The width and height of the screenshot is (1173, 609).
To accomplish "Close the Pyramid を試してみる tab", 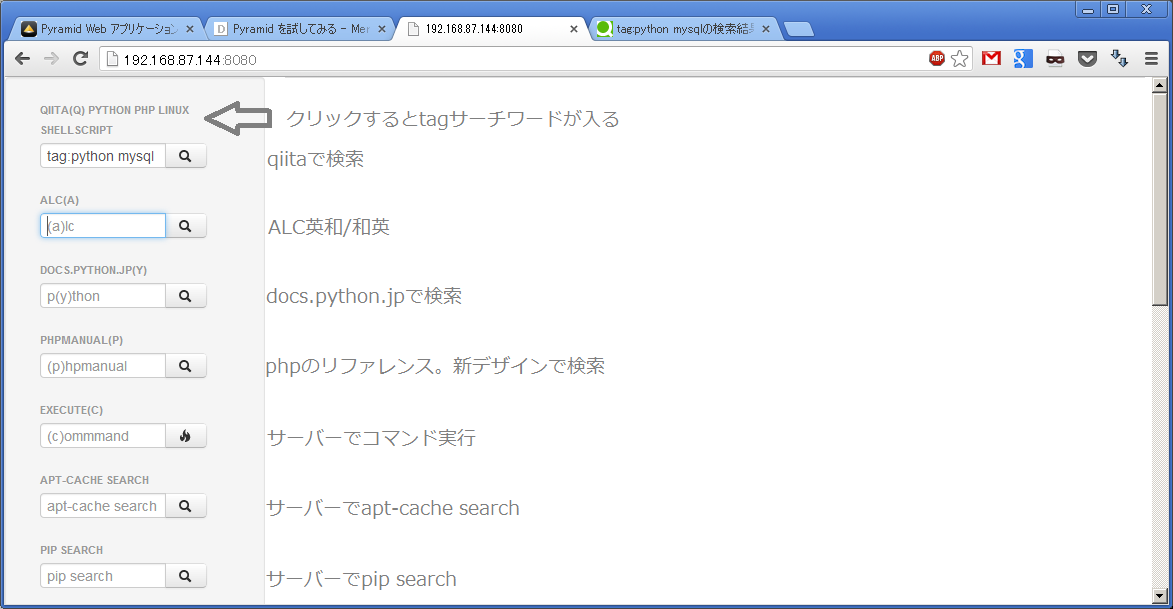I will pos(382,29).
